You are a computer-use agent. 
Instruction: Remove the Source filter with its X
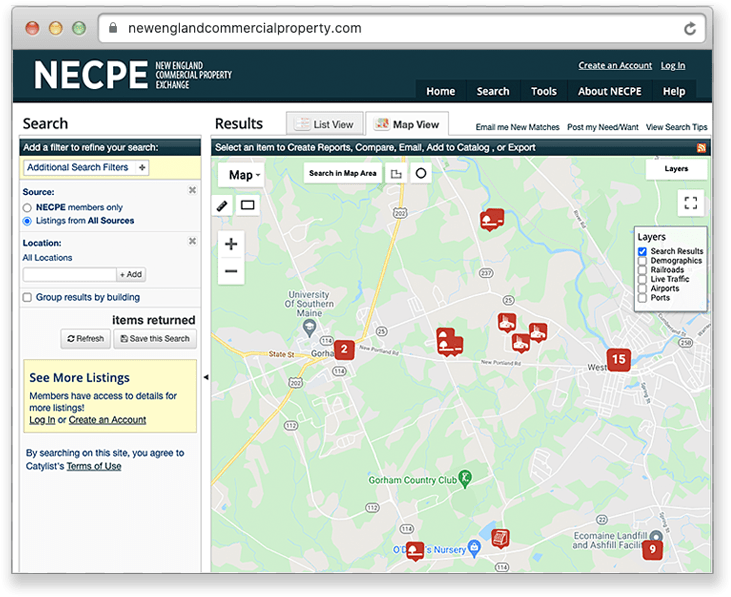[192, 190]
